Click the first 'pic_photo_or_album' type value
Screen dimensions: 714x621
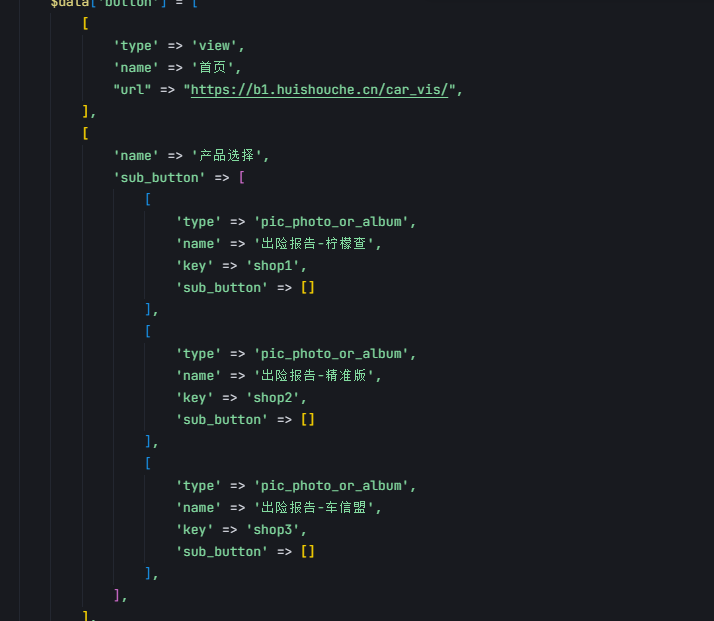pyautogui.click(x=331, y=222)
